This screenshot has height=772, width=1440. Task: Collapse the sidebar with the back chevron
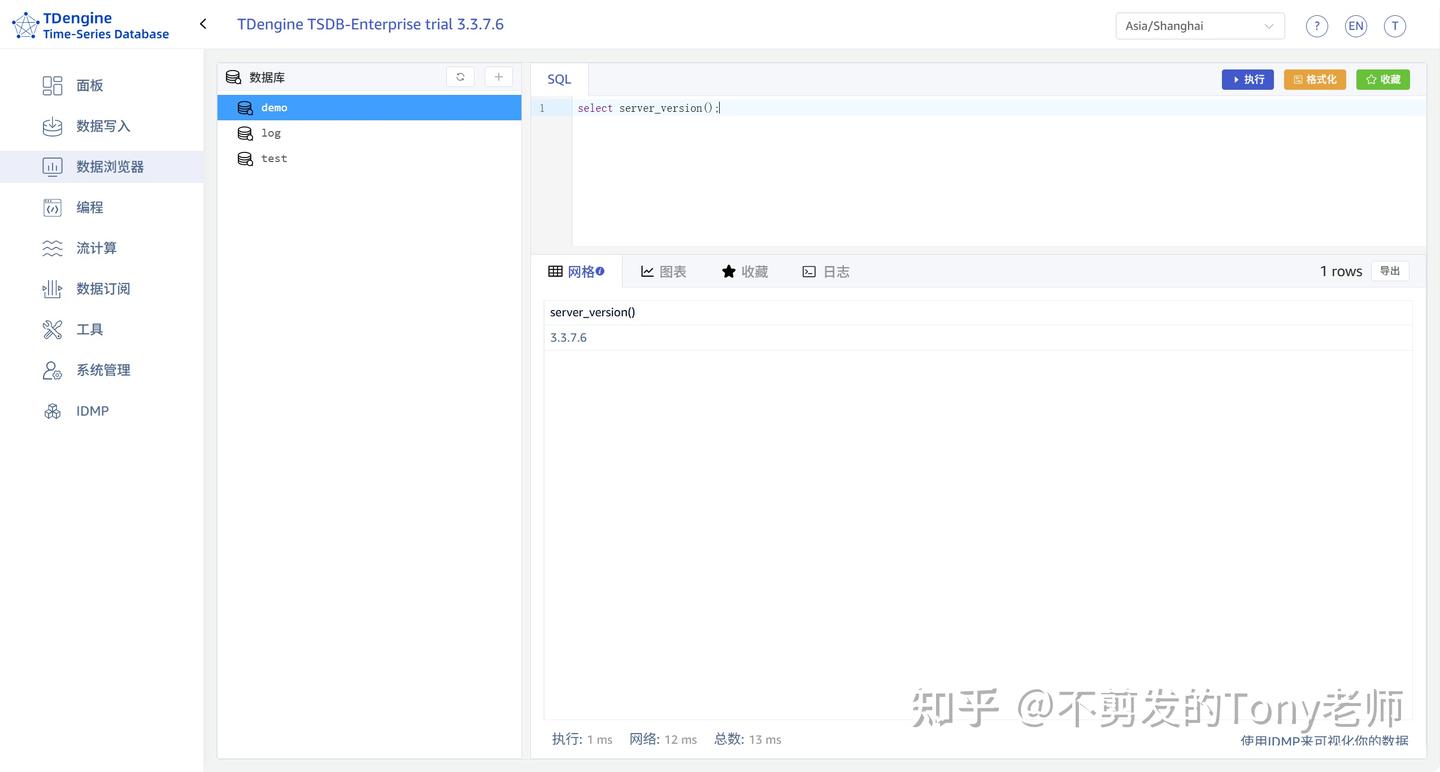pos(203,24)
